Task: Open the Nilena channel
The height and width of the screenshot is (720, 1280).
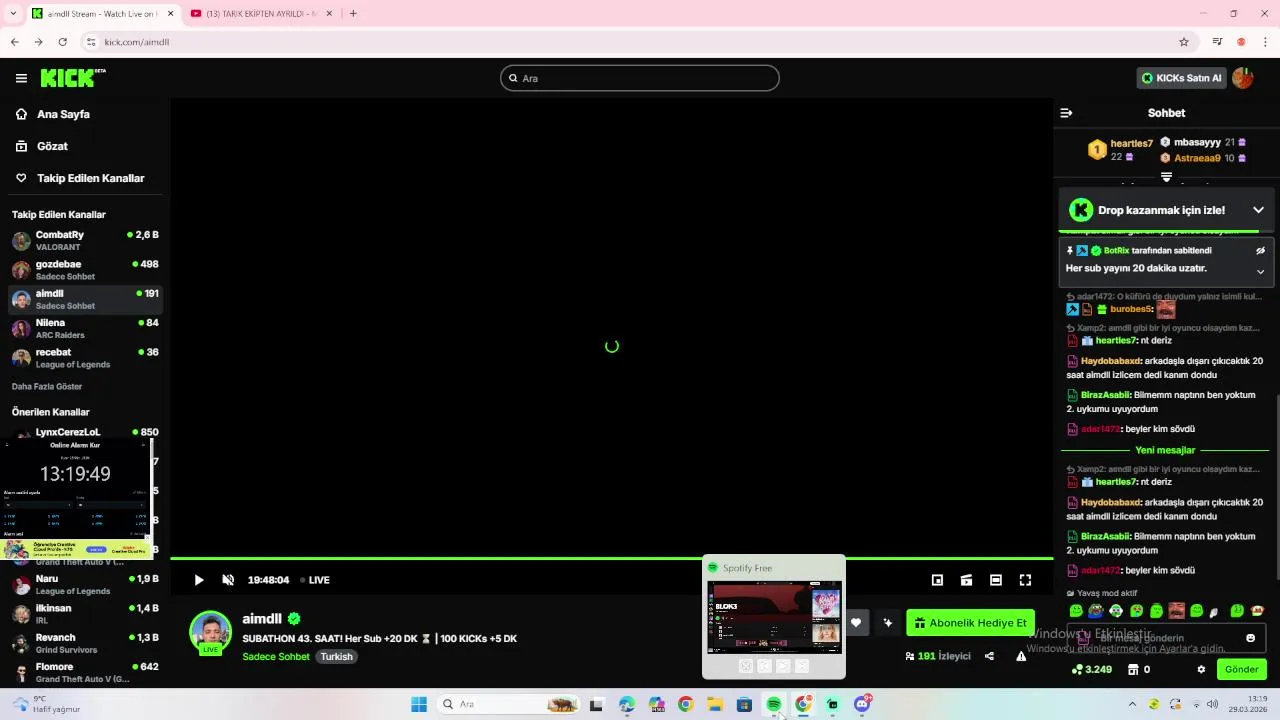Action: point(85,329)
